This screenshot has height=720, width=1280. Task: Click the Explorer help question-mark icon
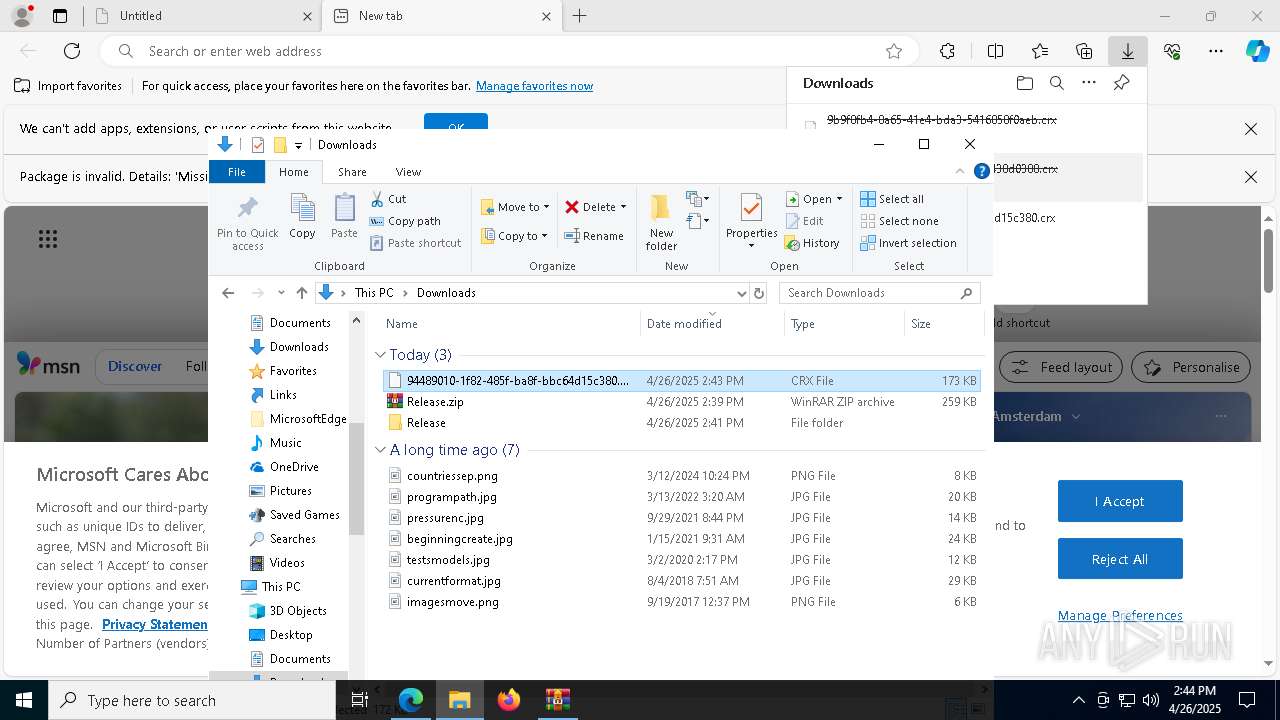982,171
